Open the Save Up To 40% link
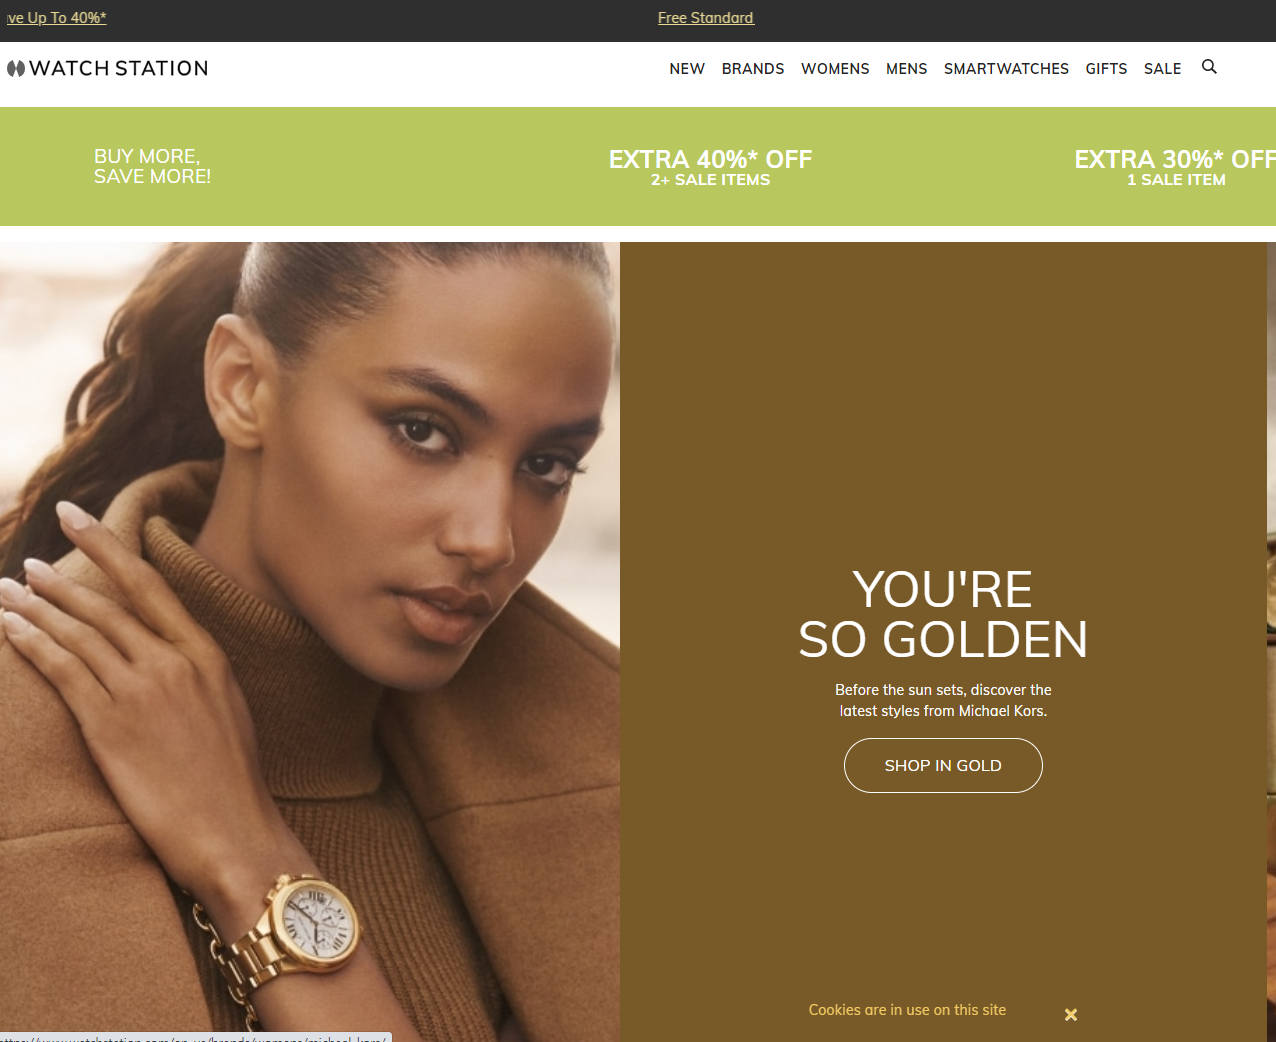Screen dimensions: 1276x1042 click(55, 18)
